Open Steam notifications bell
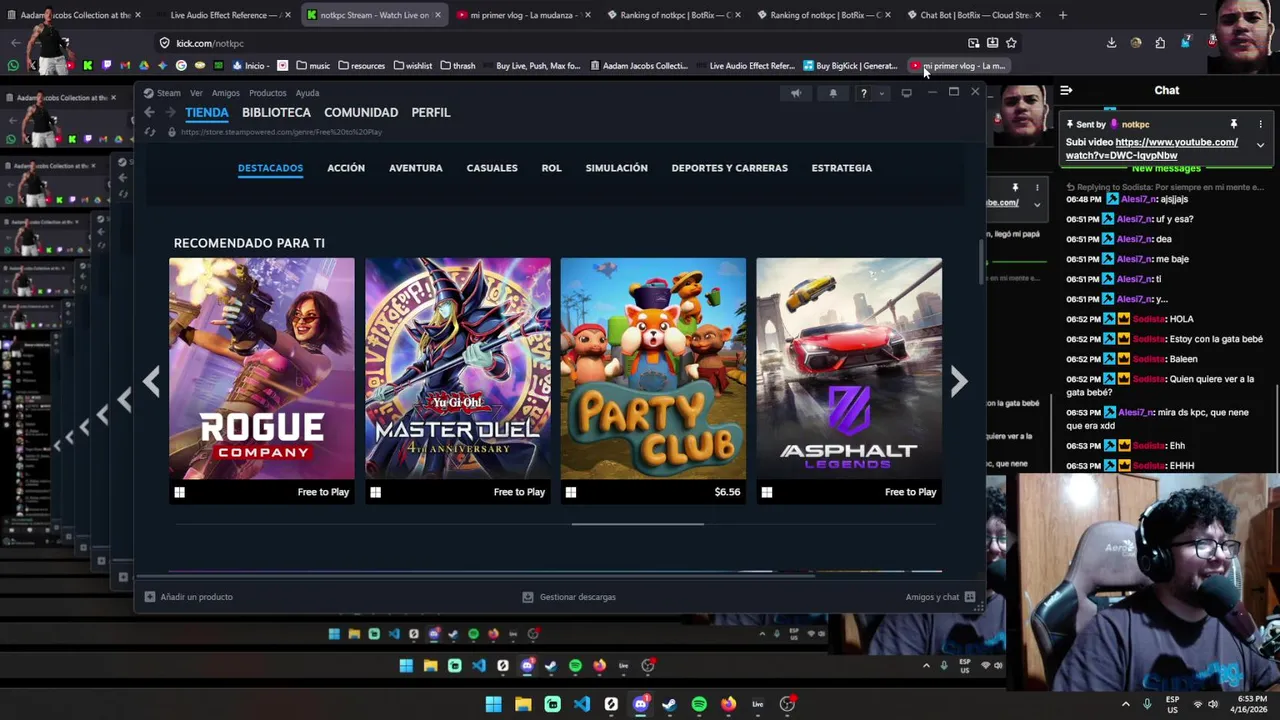 coord(833,93)
